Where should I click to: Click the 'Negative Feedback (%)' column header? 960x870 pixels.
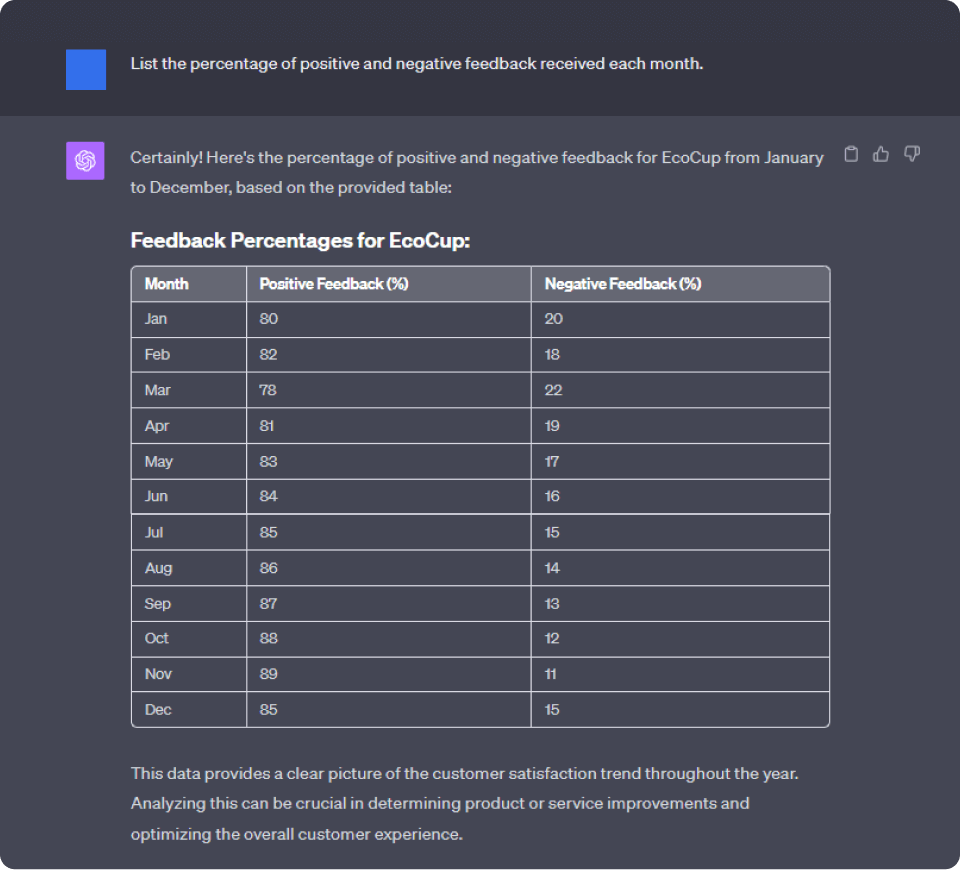623,284
